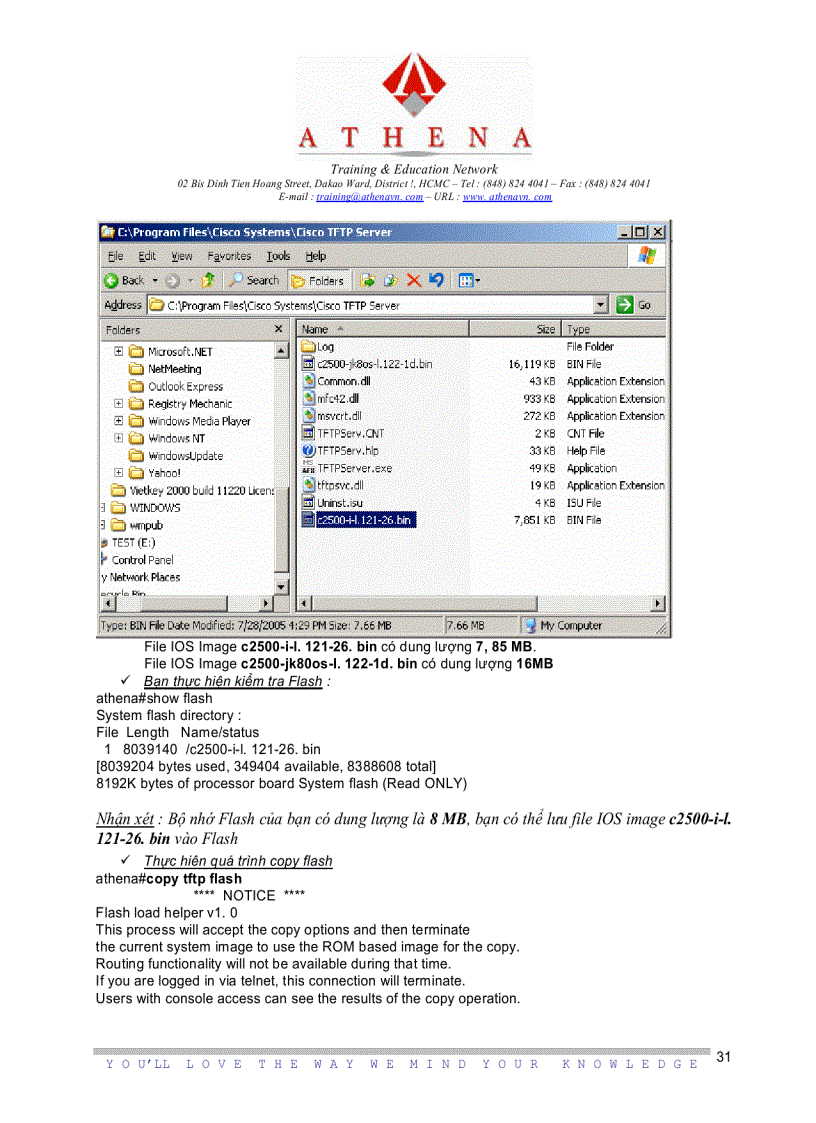Sort files by the Size column header
816x1123 pixels.
(543, 328)
